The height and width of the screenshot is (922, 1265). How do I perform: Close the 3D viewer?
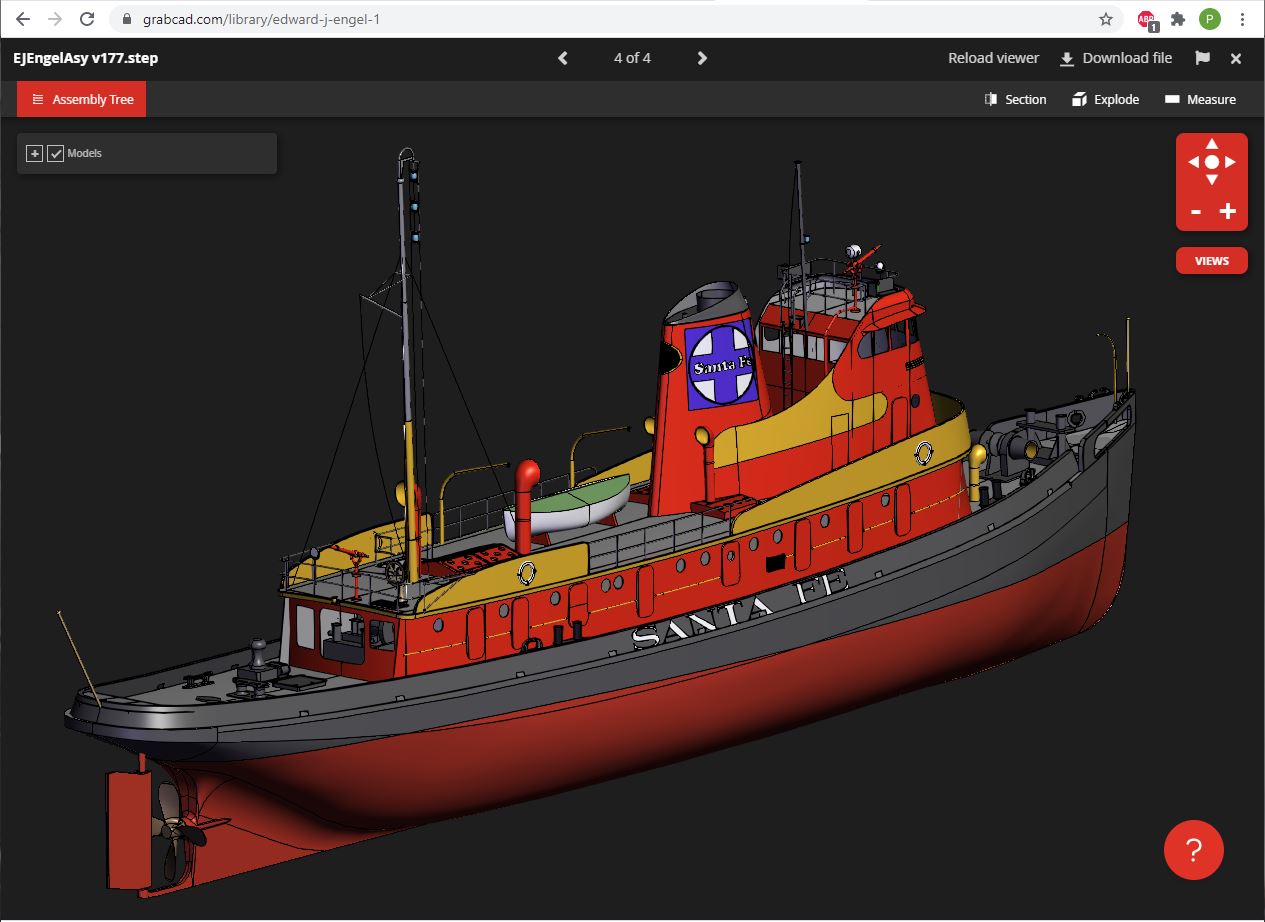click(x=1236, y=58)
